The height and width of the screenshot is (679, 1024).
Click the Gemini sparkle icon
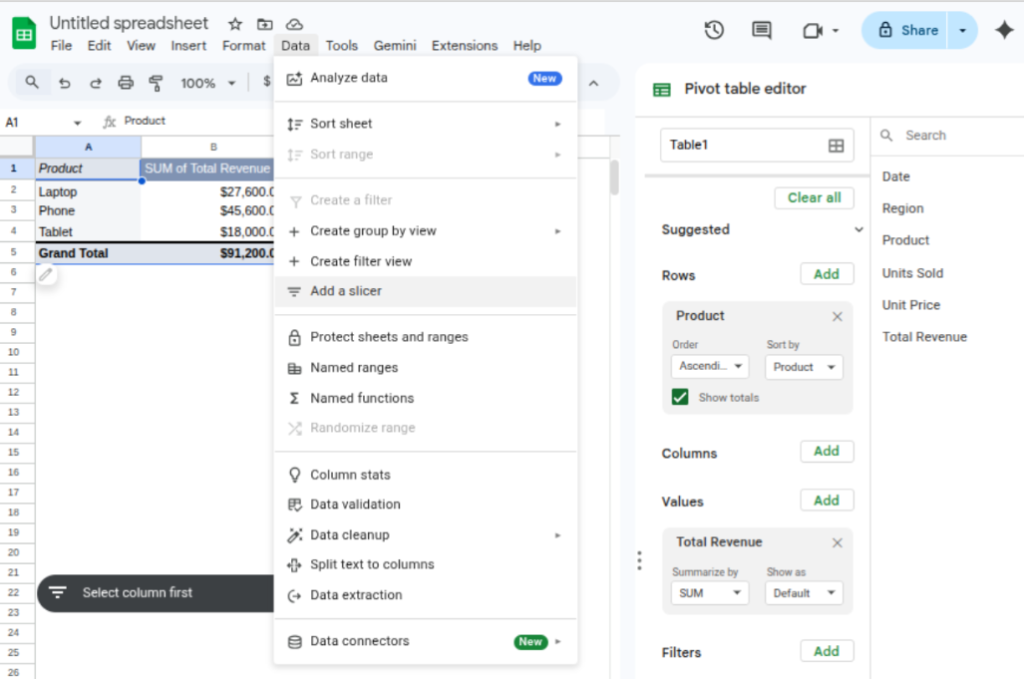pyautogui.click(x=1004, y=30)
